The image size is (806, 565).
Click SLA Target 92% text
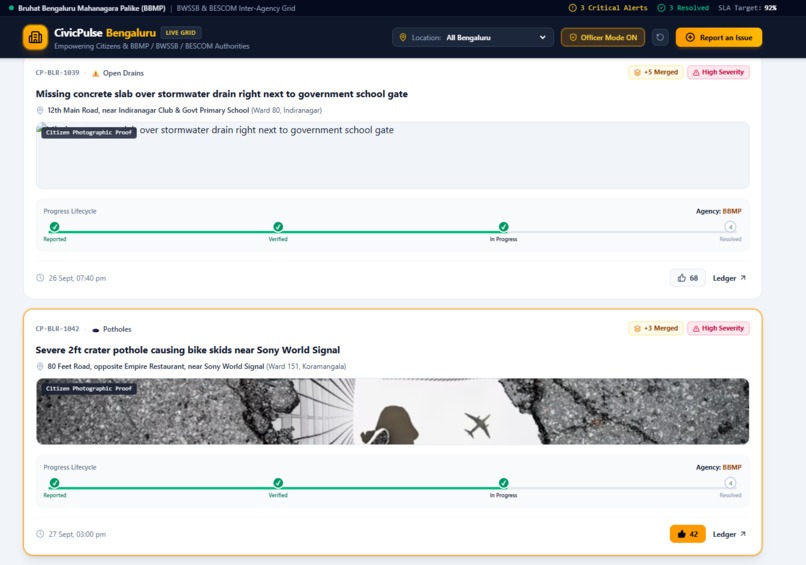pos(748,8)
